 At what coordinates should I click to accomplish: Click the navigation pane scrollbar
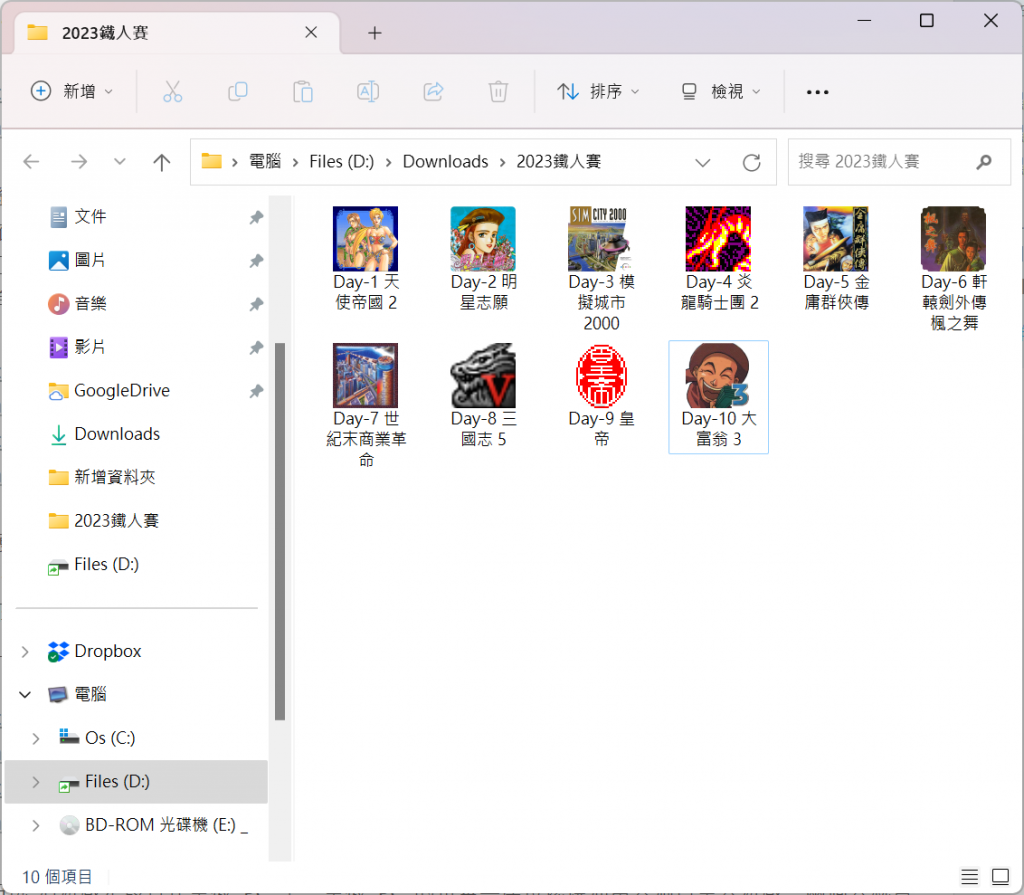point(280,530)
